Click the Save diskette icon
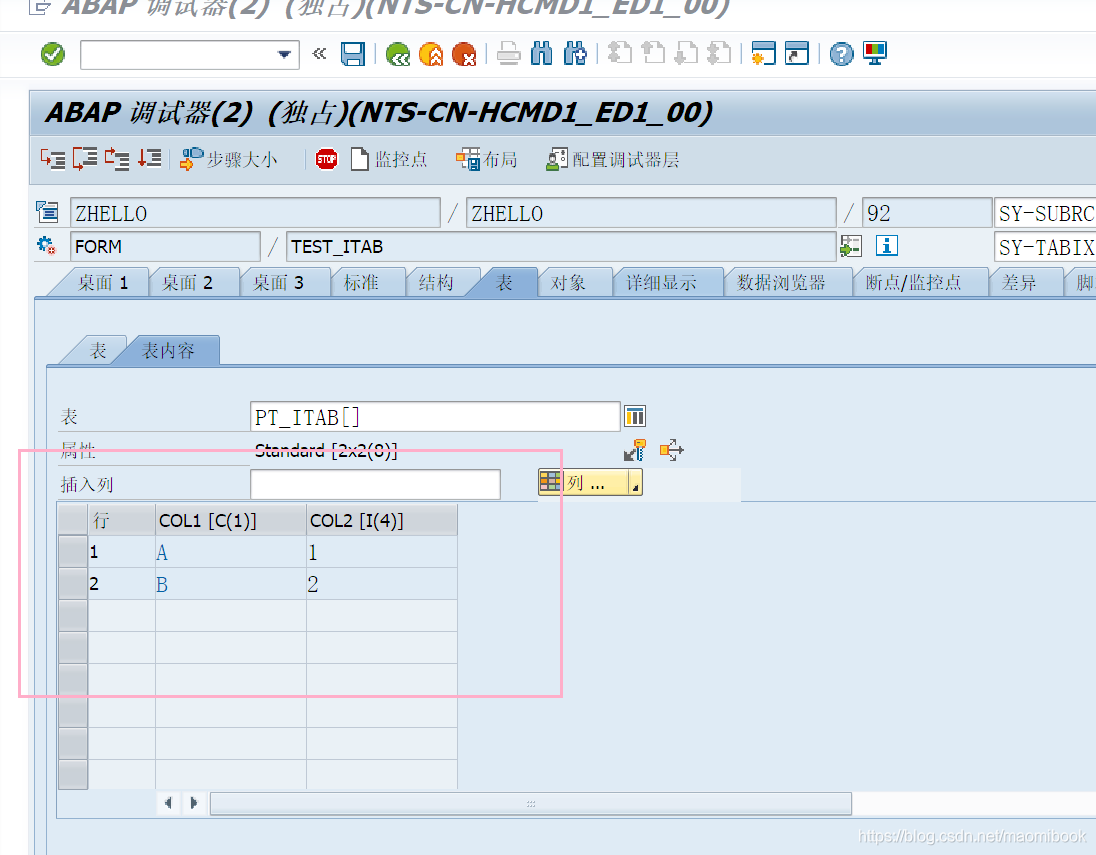 click(x=353, y=54)
